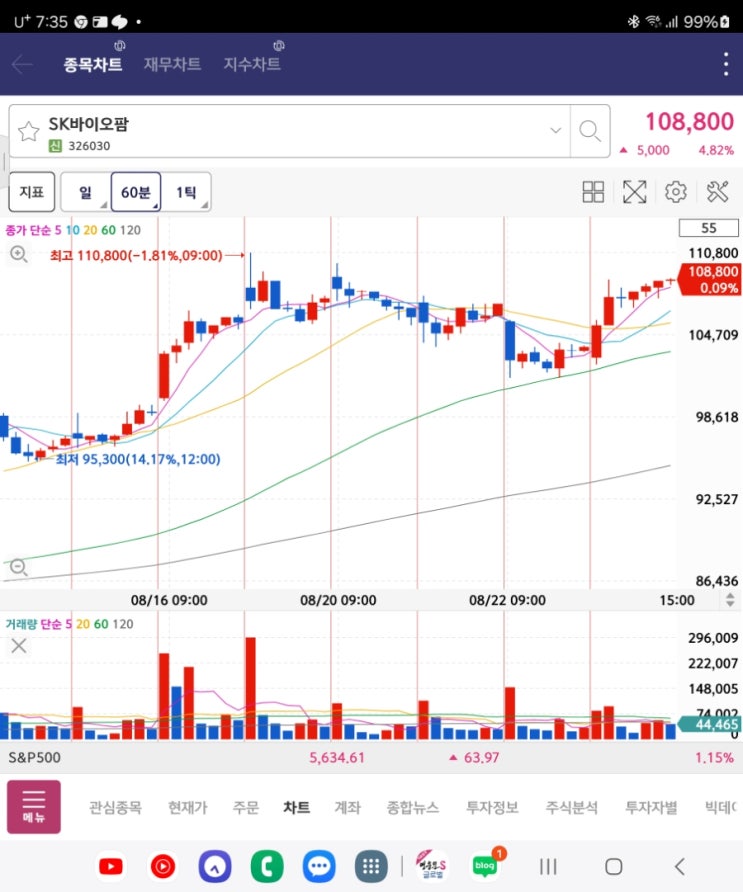Open 계좌 in the bottom menu
Image resolution: width=743 pixels, height=892 pixels.
pyautogui.click(x=348, y=807)
